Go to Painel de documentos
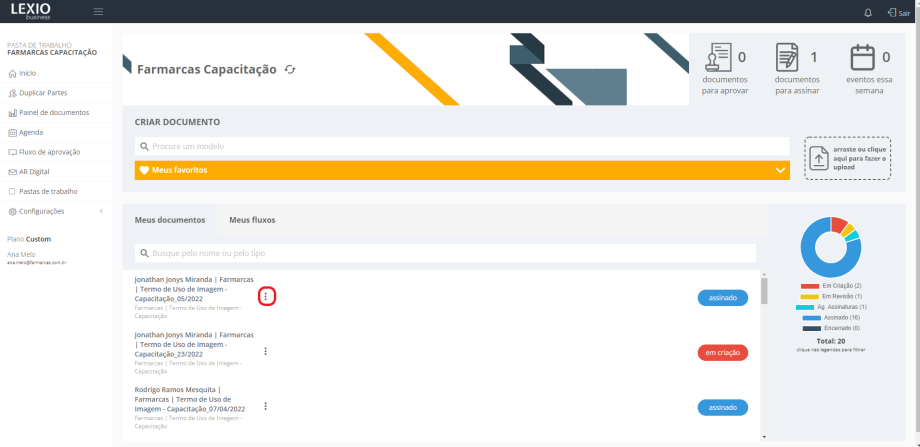Image resolution: width=920 pixels, height=447 pixels. coord(48,113)
